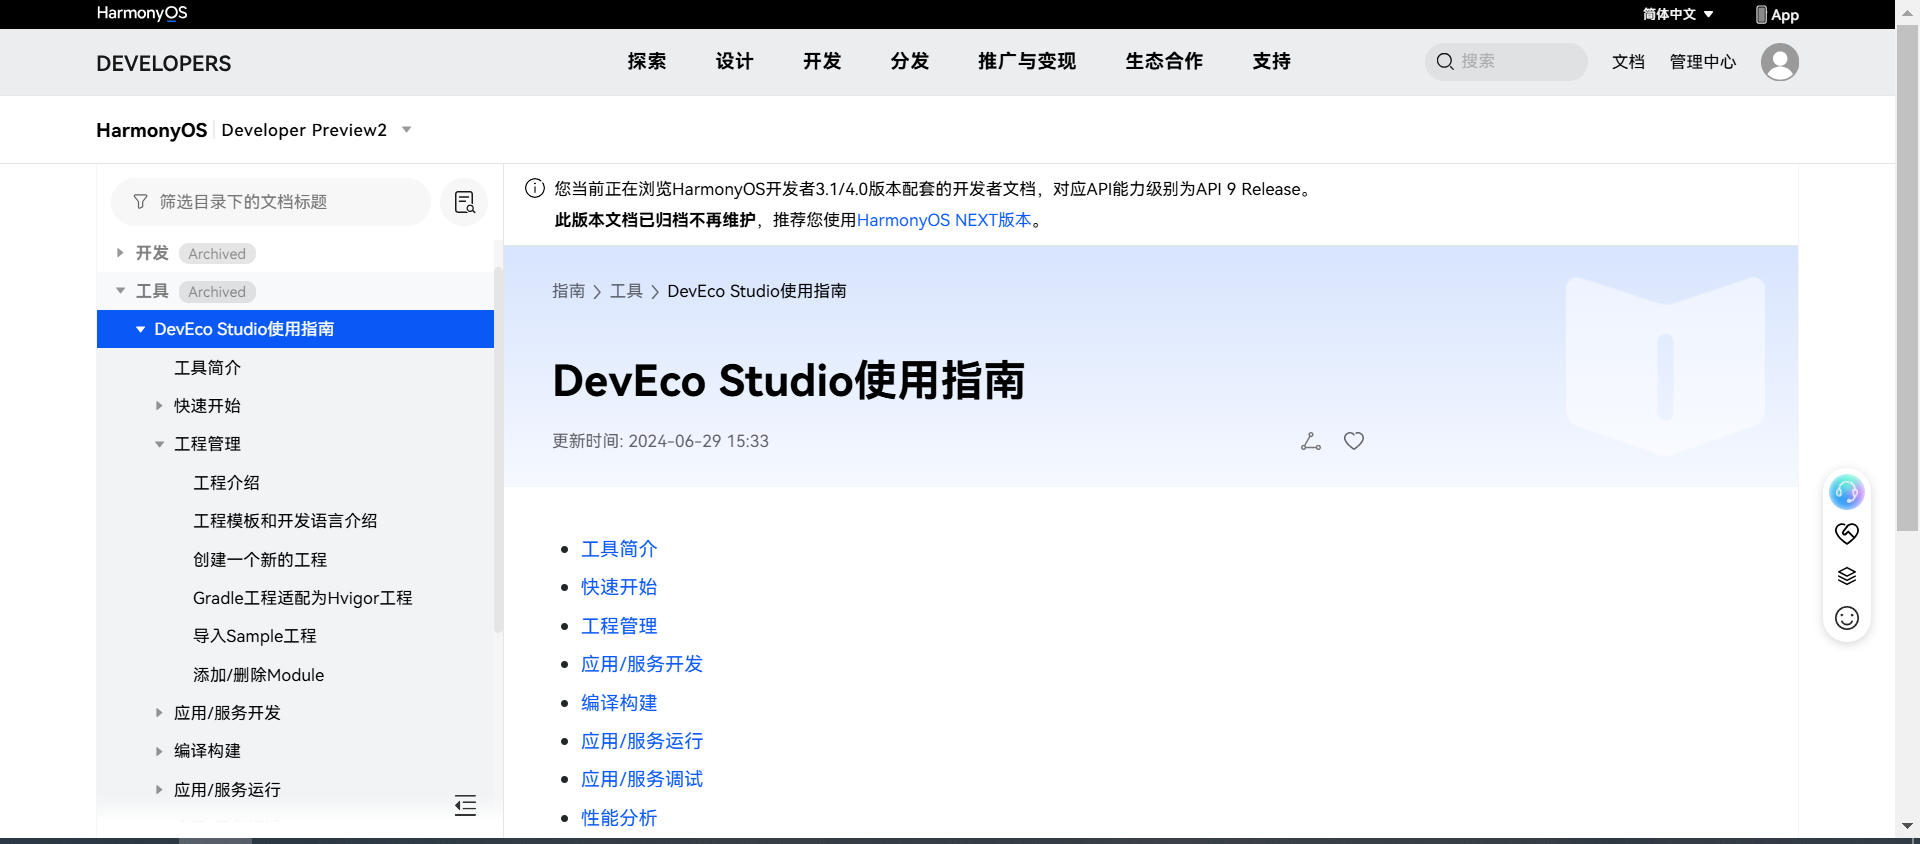The width and height of the screenshot is (1920, 844).
Task: Click the page vertical scrollbar
Action: [1907, 280]
